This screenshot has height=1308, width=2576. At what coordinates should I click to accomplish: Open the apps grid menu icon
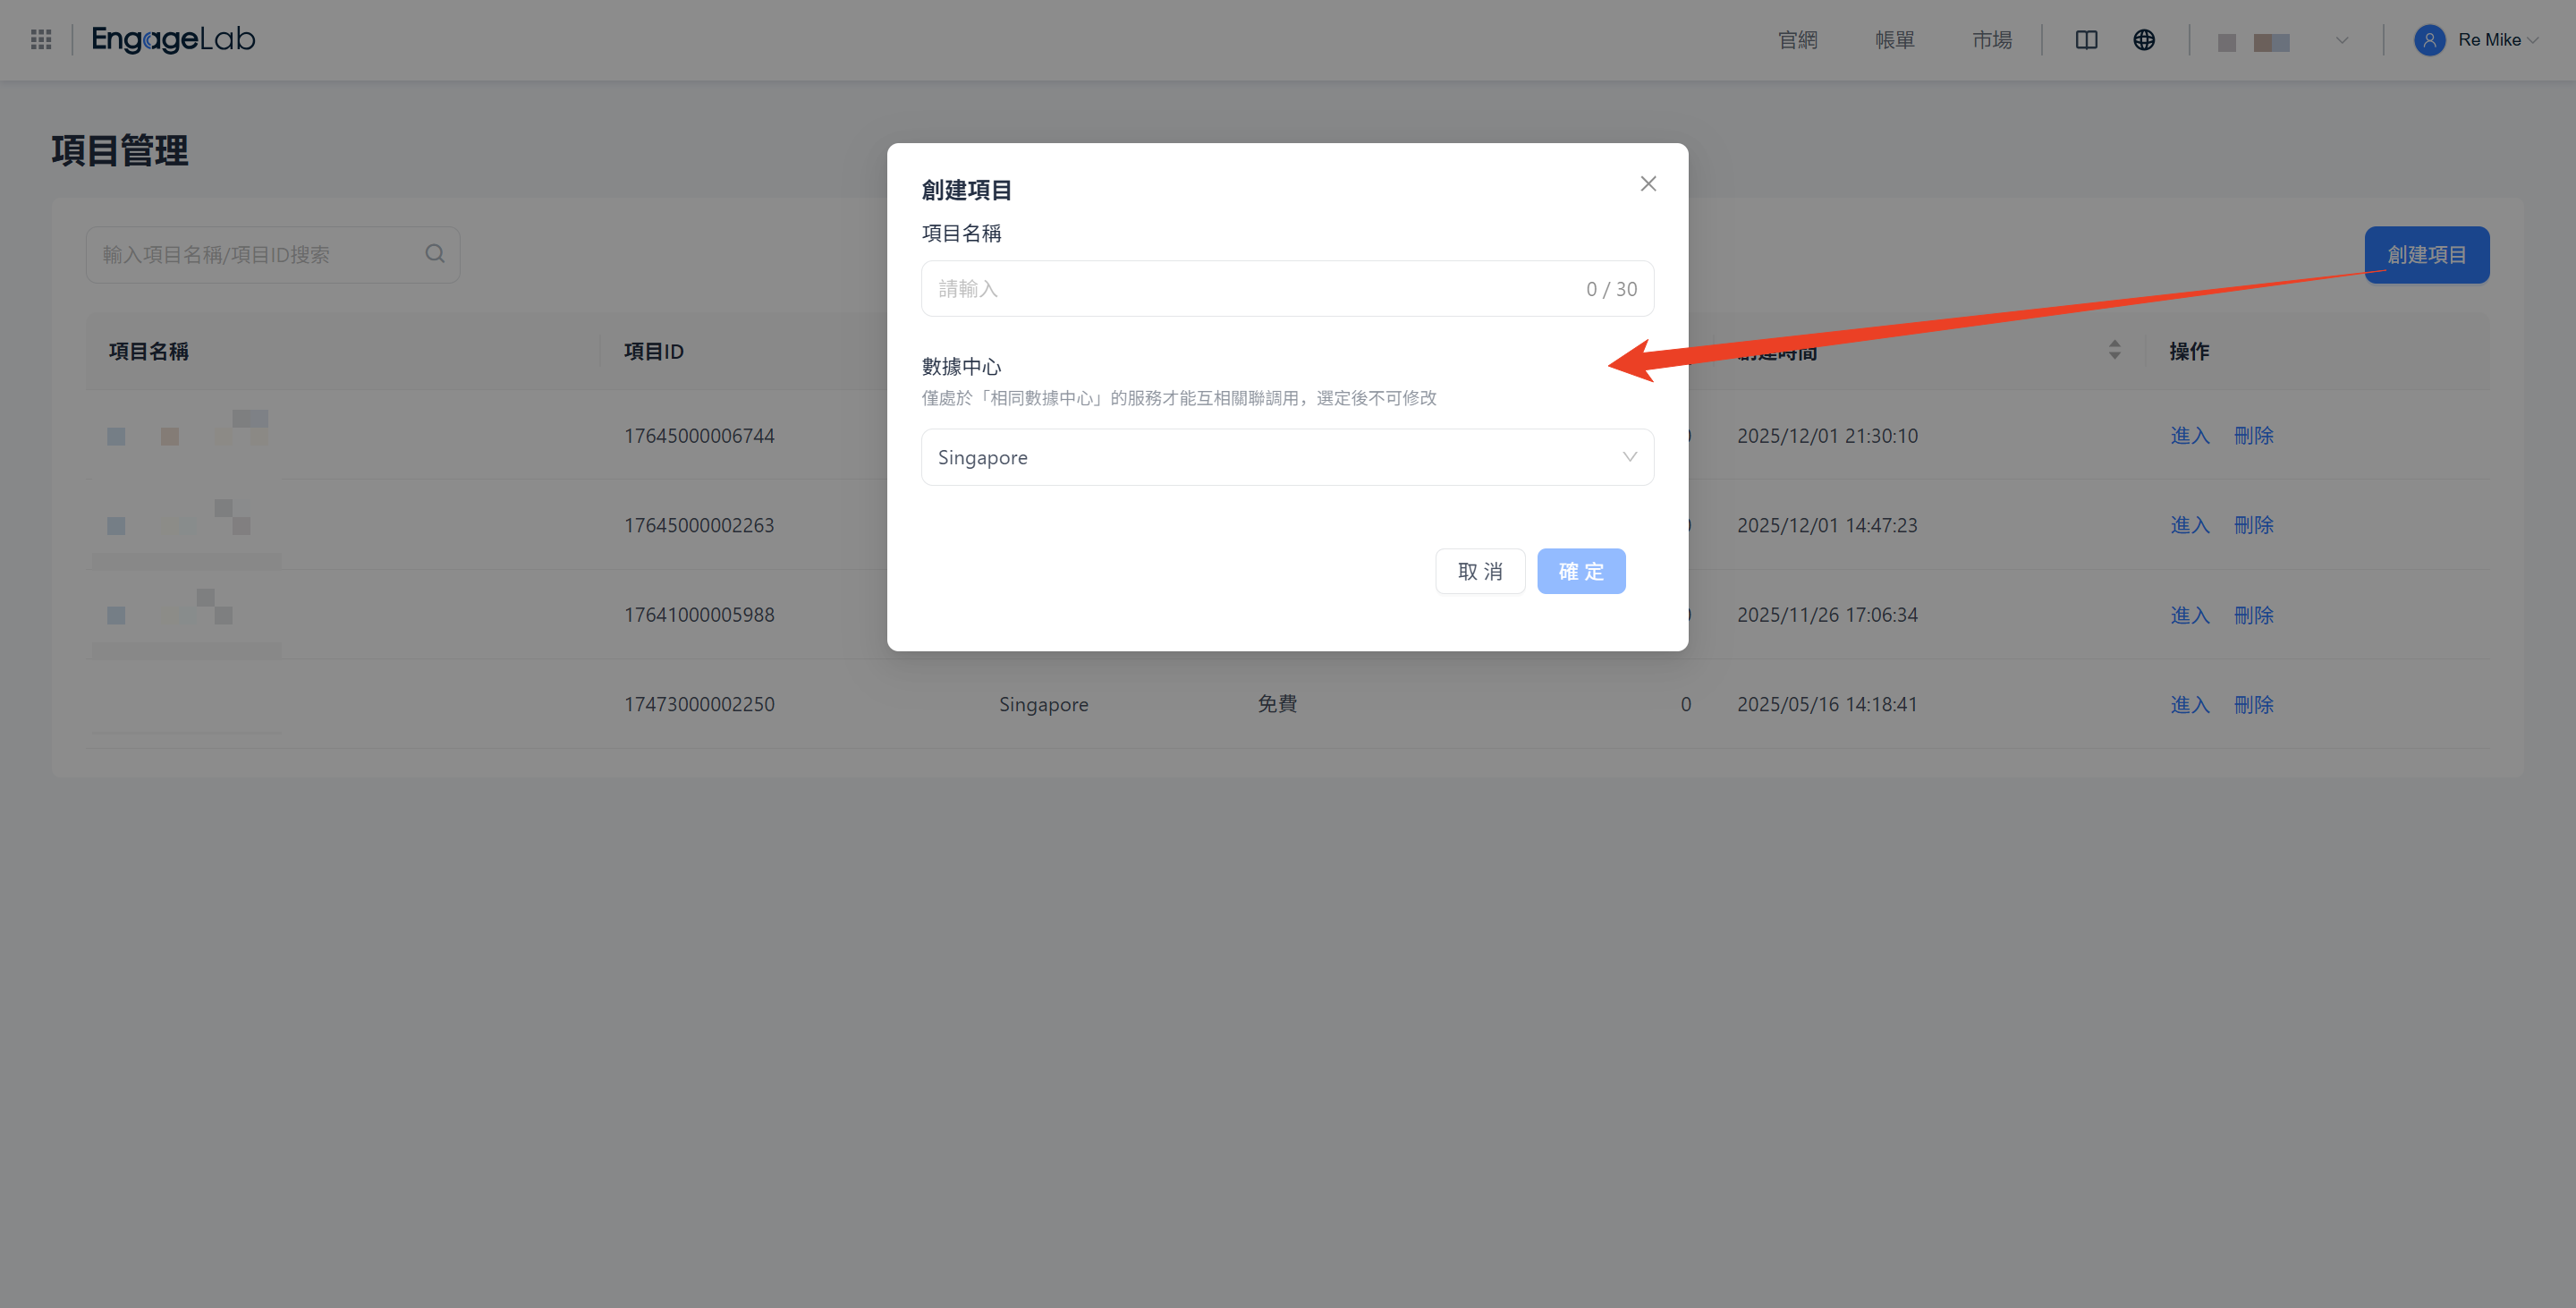click(41, 39)
